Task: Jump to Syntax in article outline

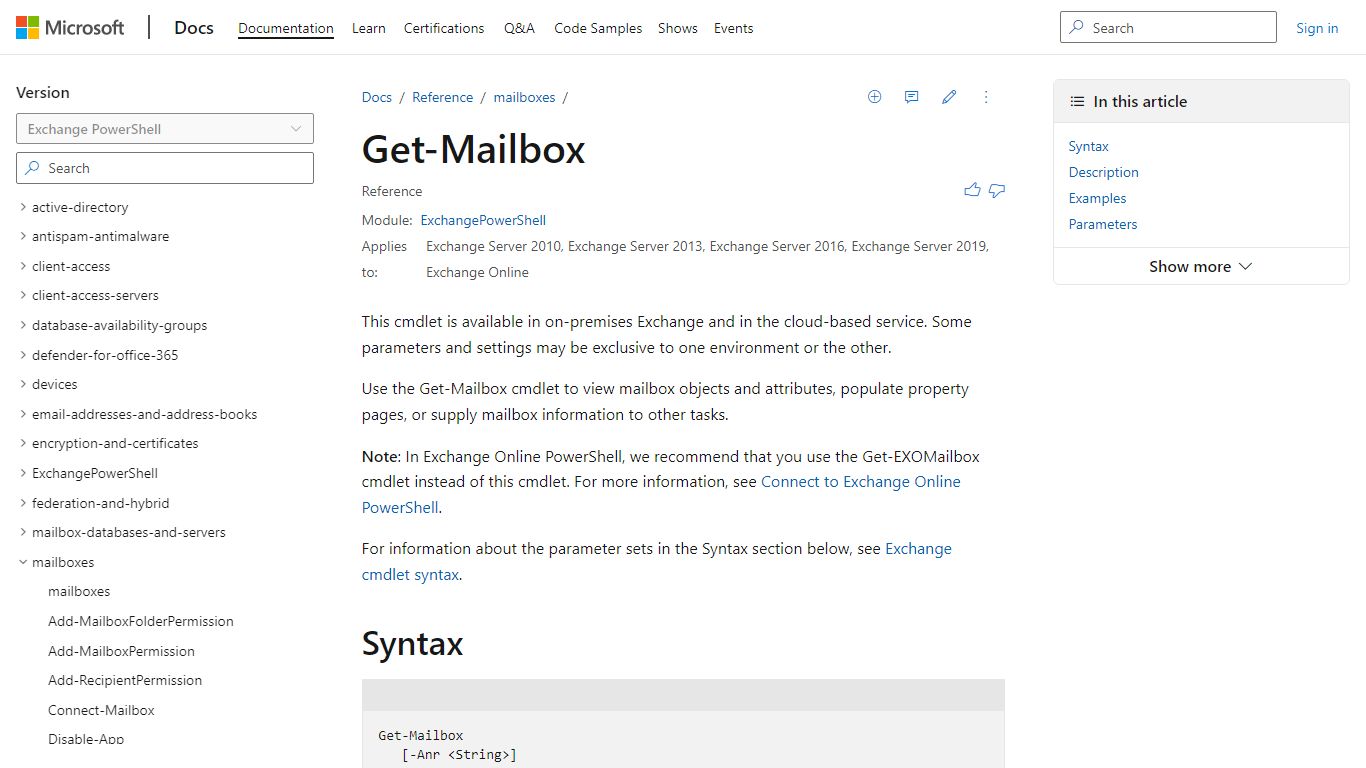Action: click(1088, 146)
